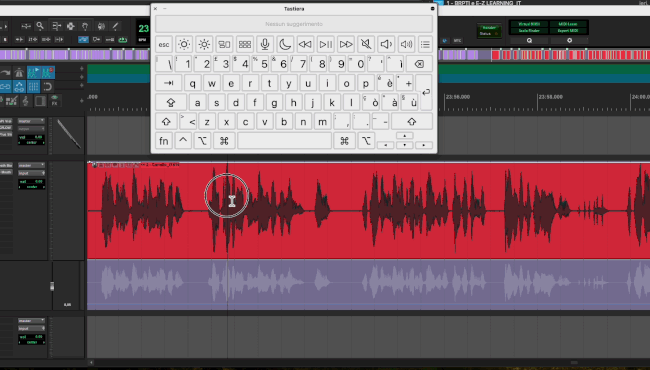Tap the brightness down key on keyboard
Viewport: 650px width, 370px height.
point(184,44)
